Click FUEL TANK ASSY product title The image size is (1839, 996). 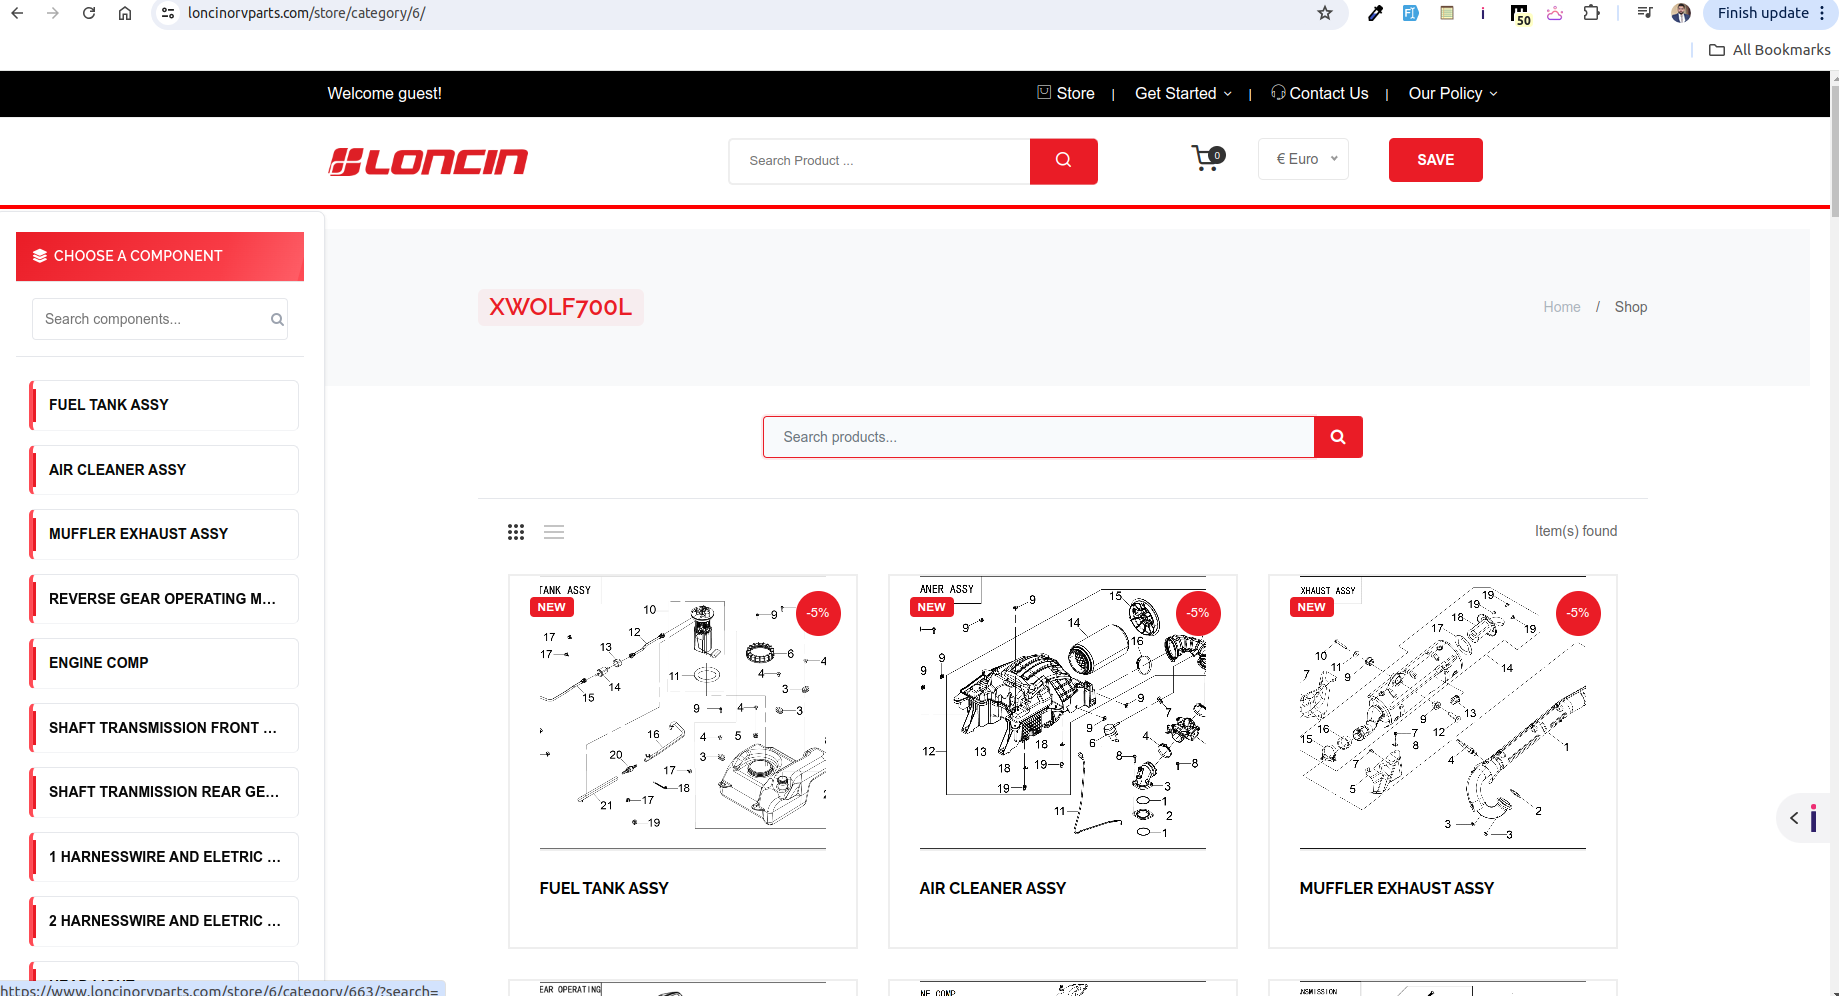click(604, 888)
